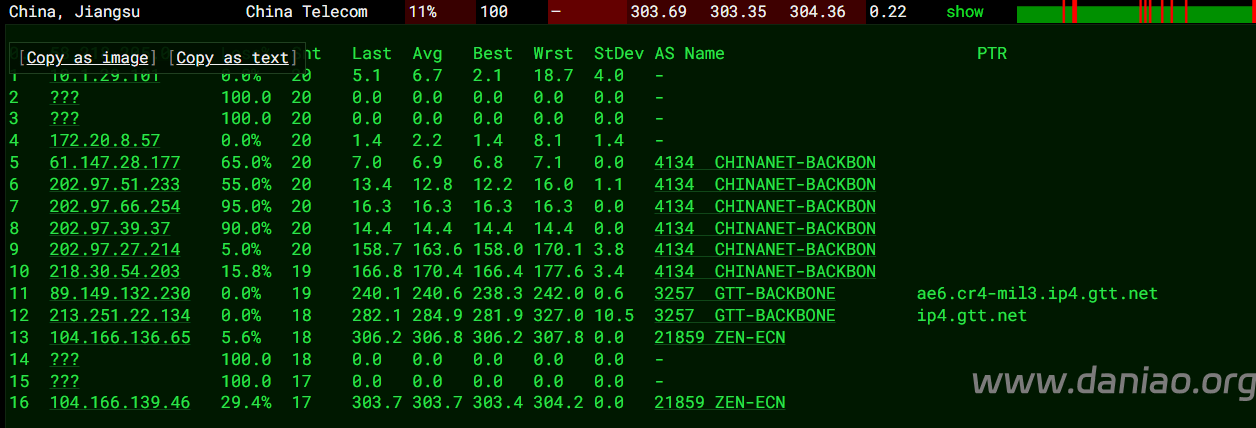Click hop 9 IP 202.97.27.214

115,250
